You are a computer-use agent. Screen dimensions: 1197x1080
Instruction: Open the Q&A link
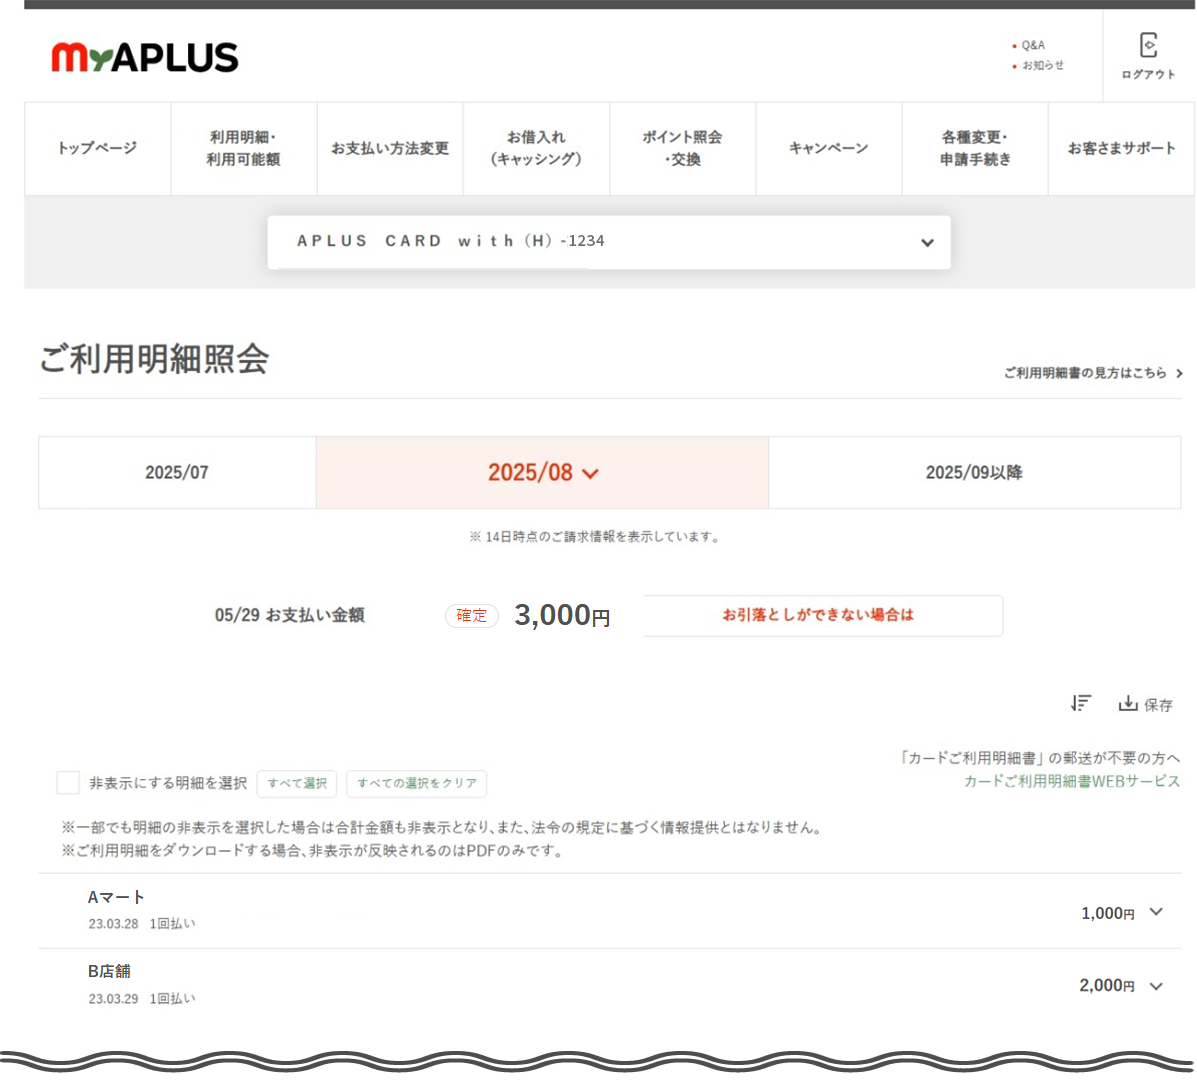tap(1033, 45)
